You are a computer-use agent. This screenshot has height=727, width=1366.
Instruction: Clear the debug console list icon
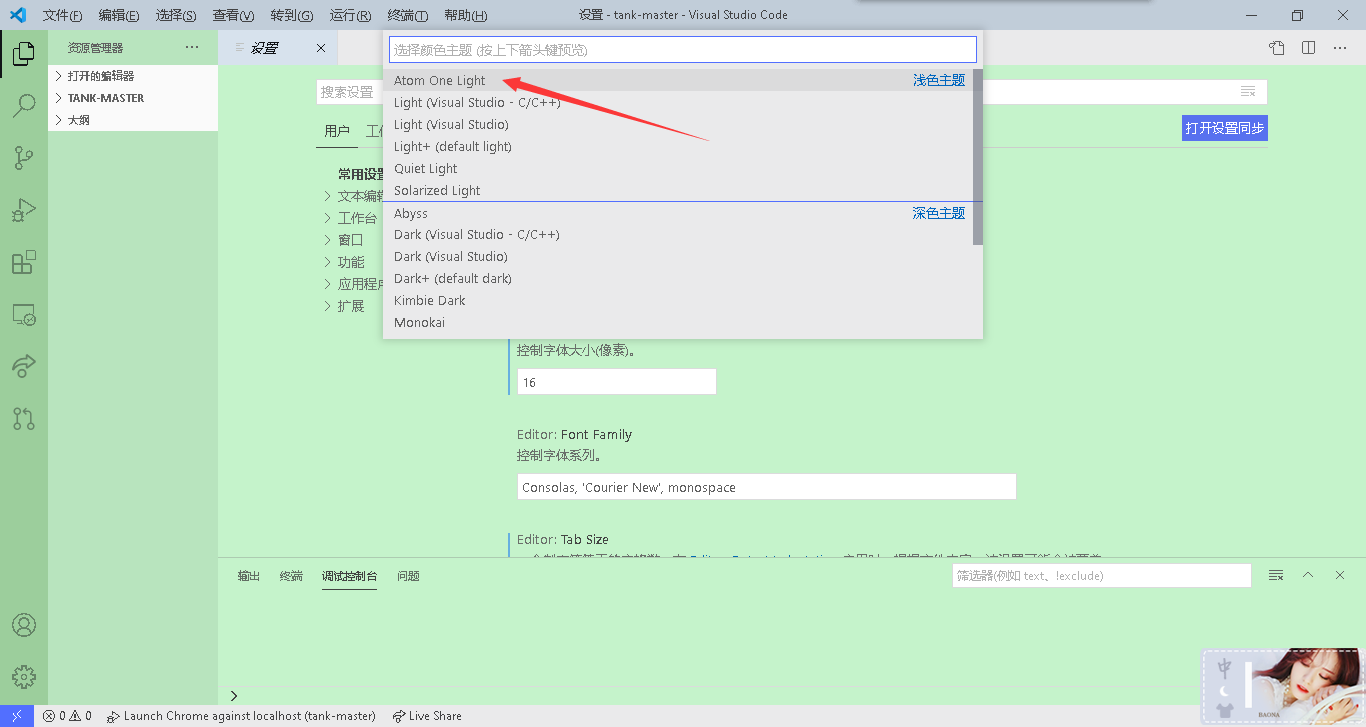[1276, 575]
